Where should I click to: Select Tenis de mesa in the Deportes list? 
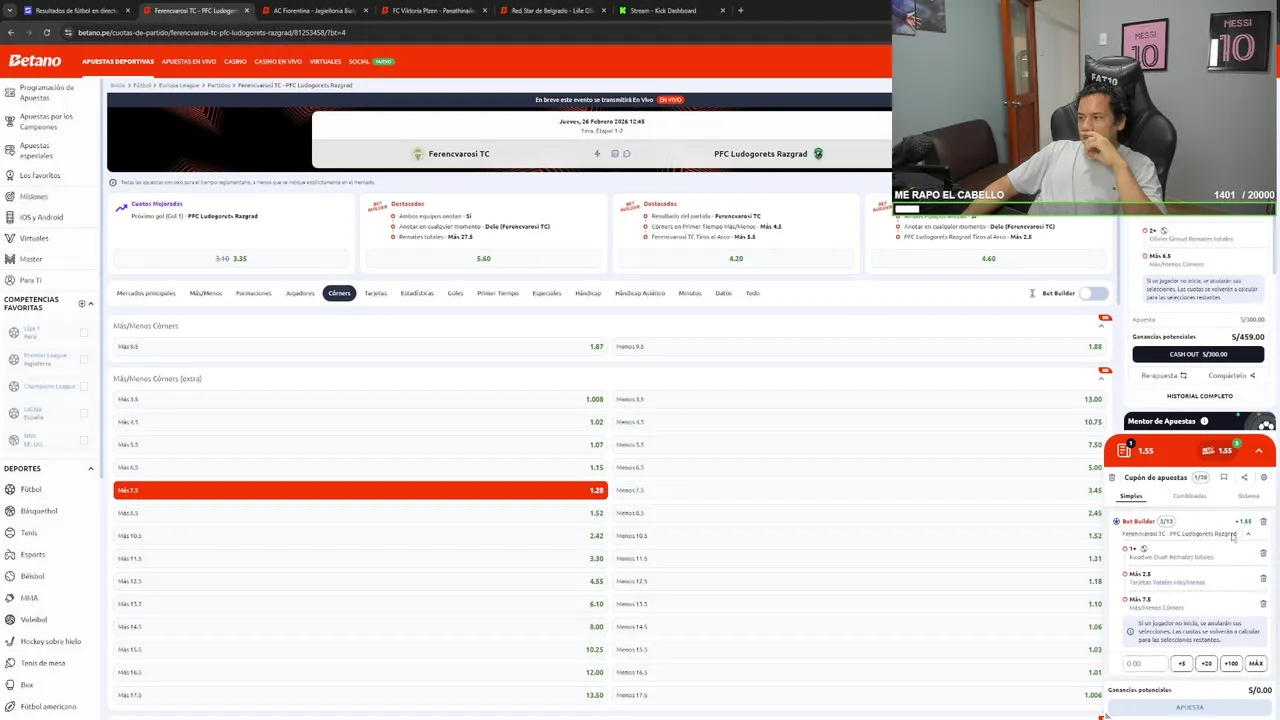[x=42, y=663]
